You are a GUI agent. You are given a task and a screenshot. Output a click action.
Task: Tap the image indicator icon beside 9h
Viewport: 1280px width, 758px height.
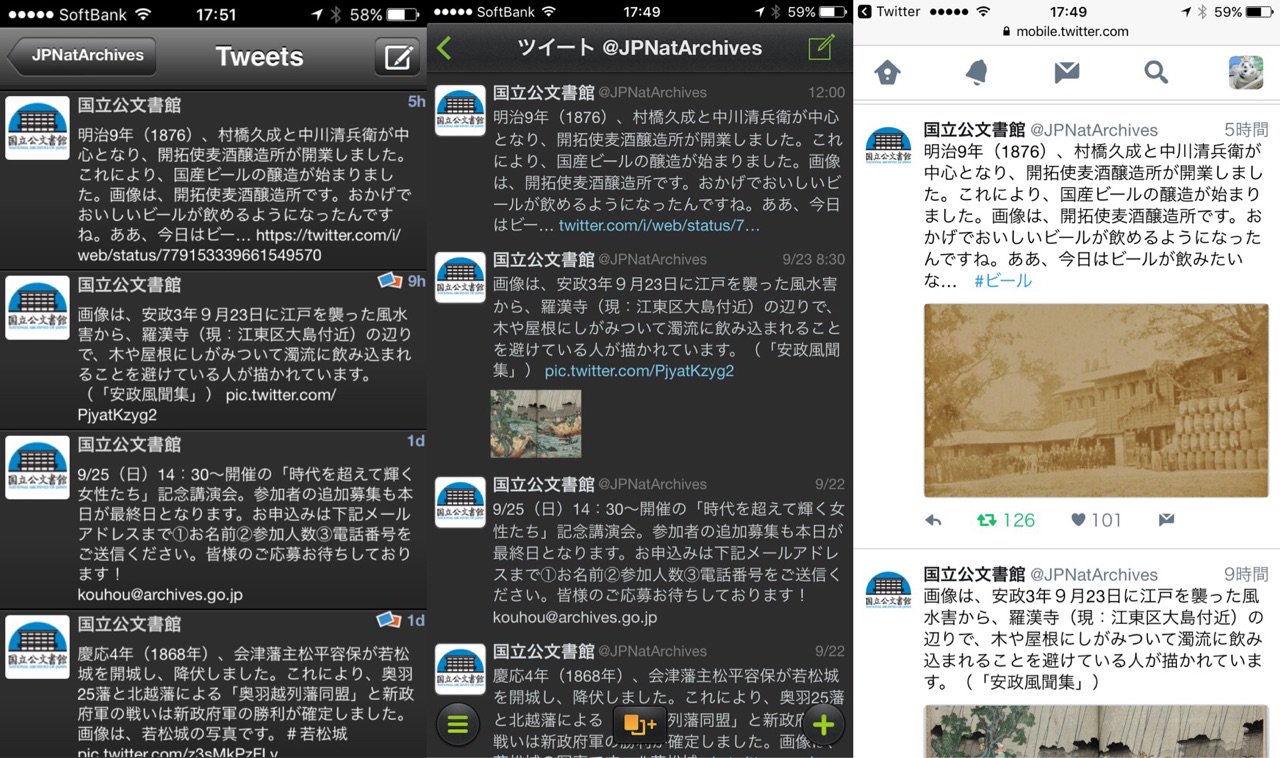(x=389, y=281)
